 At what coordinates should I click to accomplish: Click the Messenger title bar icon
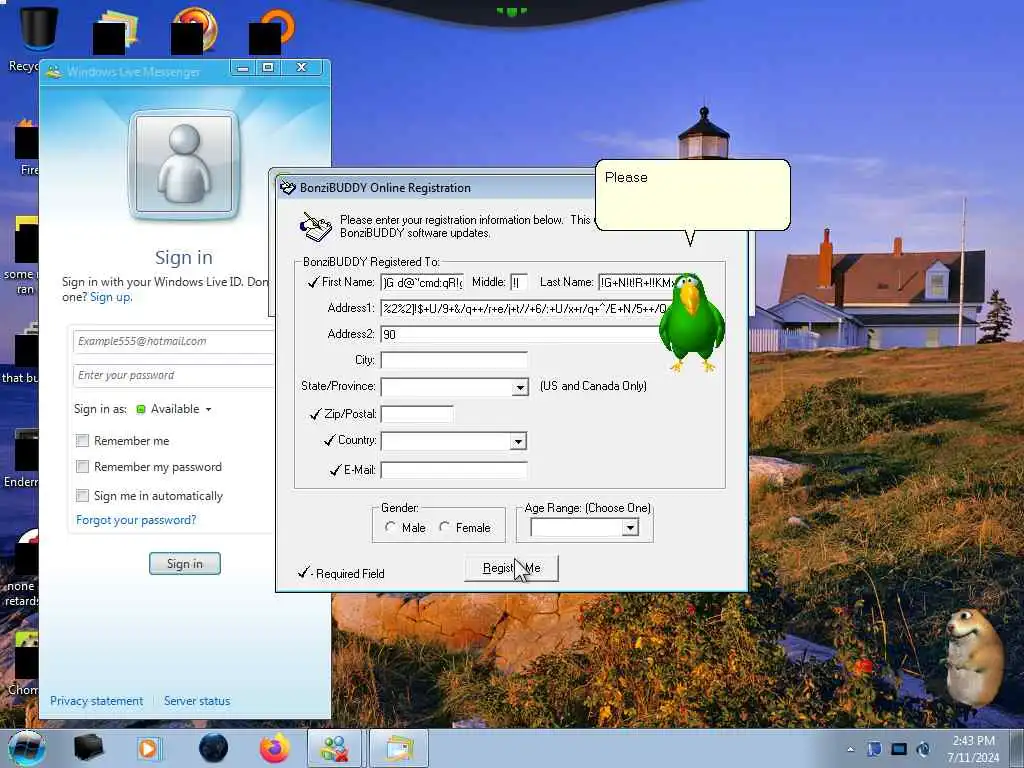click(54, 71)
